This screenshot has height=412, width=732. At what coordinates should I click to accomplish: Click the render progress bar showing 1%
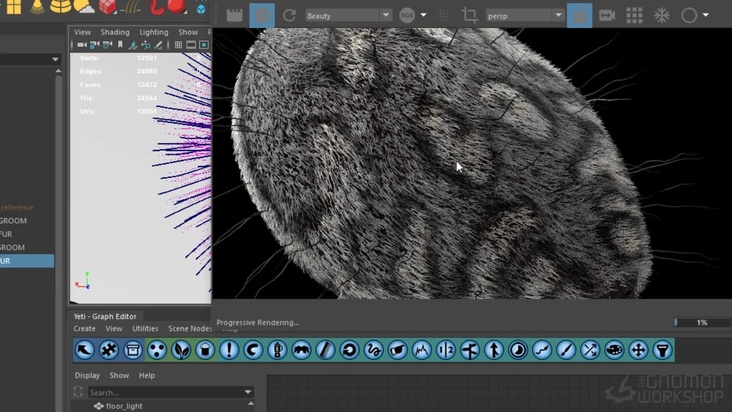coord(702,322)
